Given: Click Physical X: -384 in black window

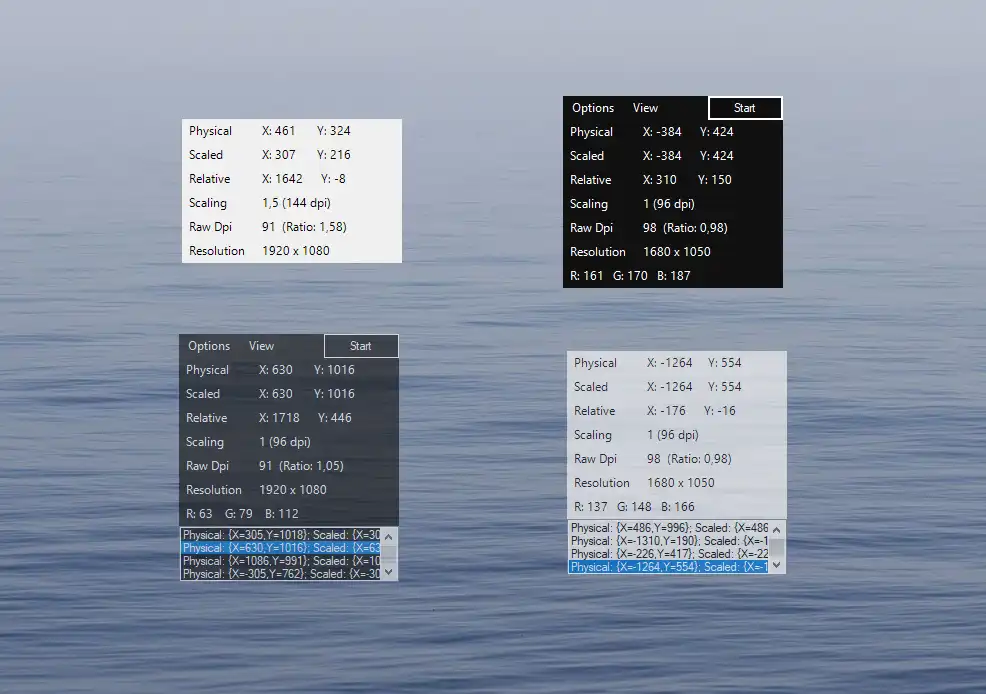Looking at the screenshot, I should [x=662, y=132].
